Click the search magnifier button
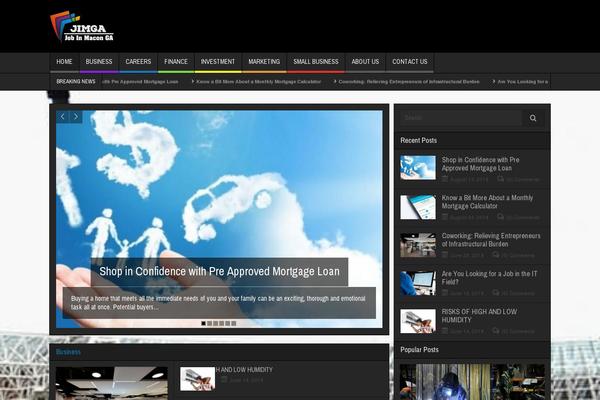600x400 pixels. 533,118
